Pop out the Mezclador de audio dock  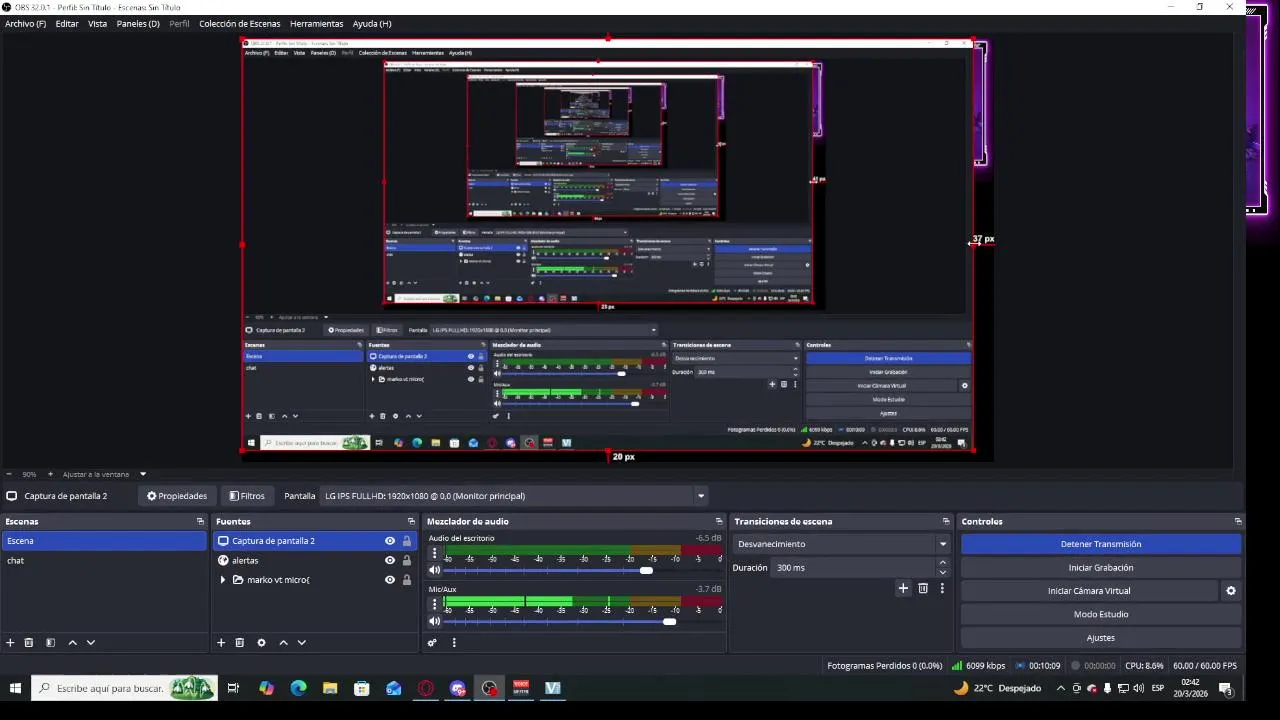tap(719, 521)
